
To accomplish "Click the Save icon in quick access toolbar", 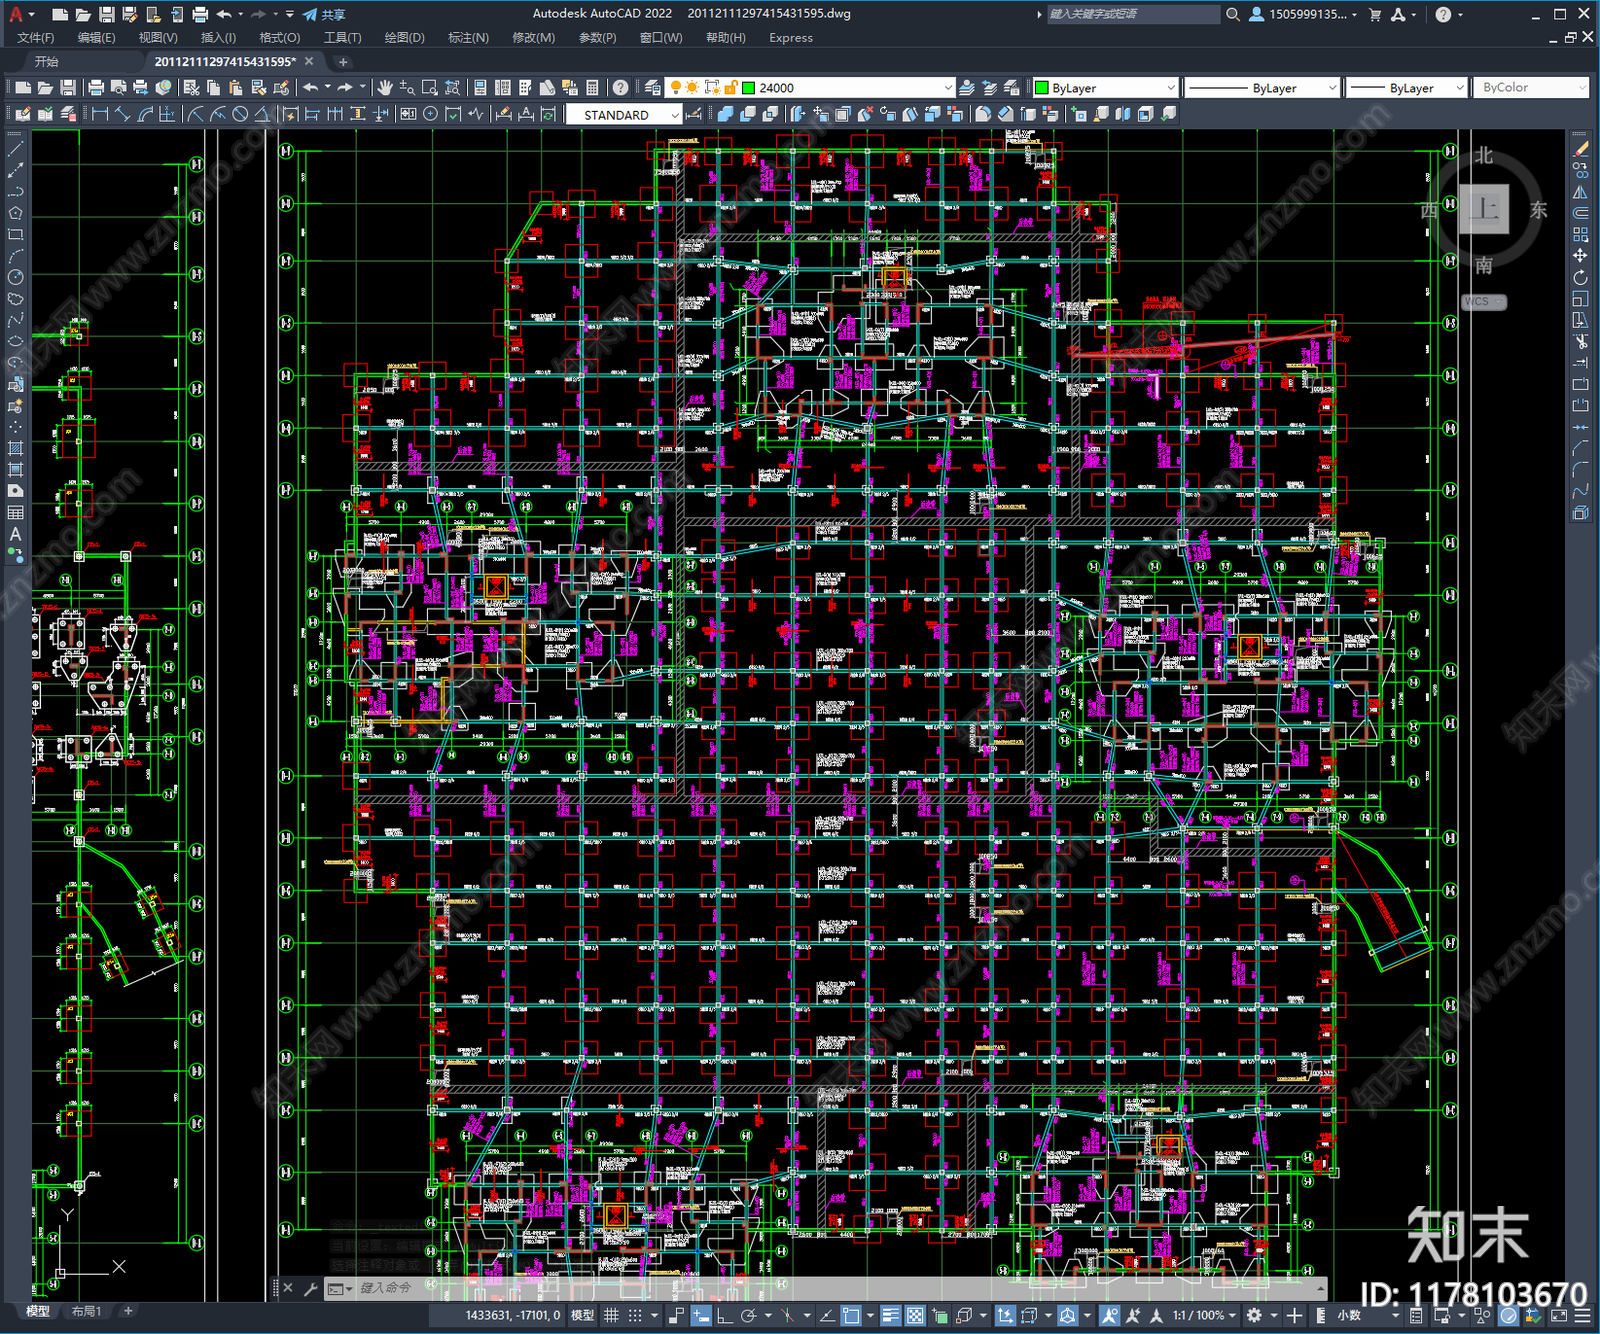I will coord(106,14).
